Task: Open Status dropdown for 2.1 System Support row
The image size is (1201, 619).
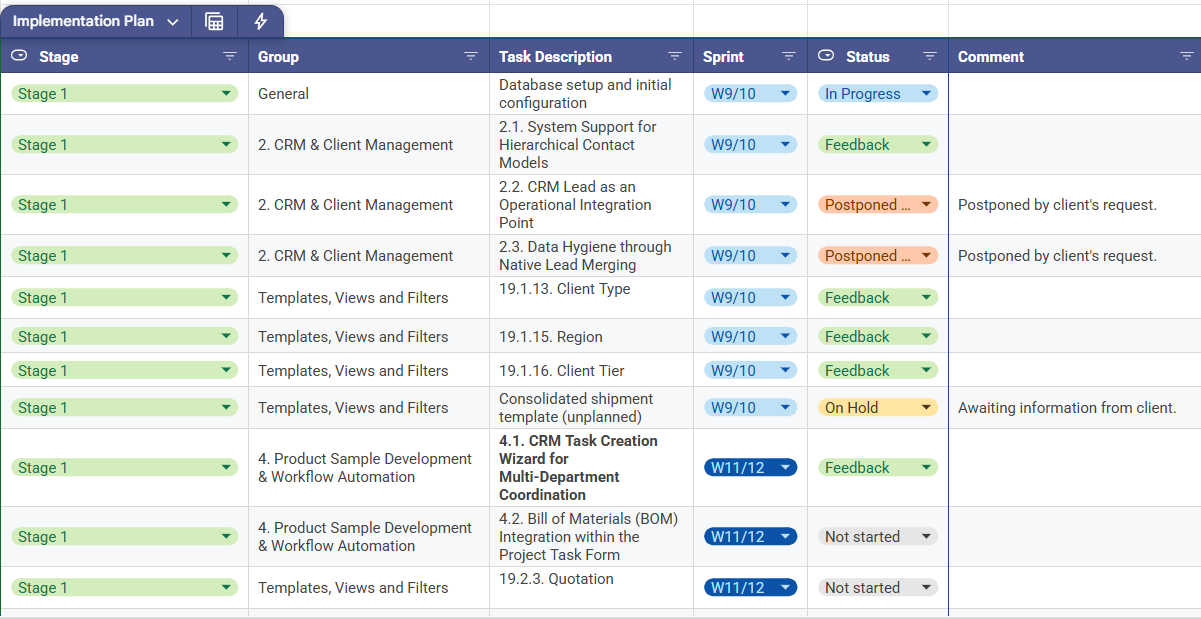Action: (x=878, y=145)
